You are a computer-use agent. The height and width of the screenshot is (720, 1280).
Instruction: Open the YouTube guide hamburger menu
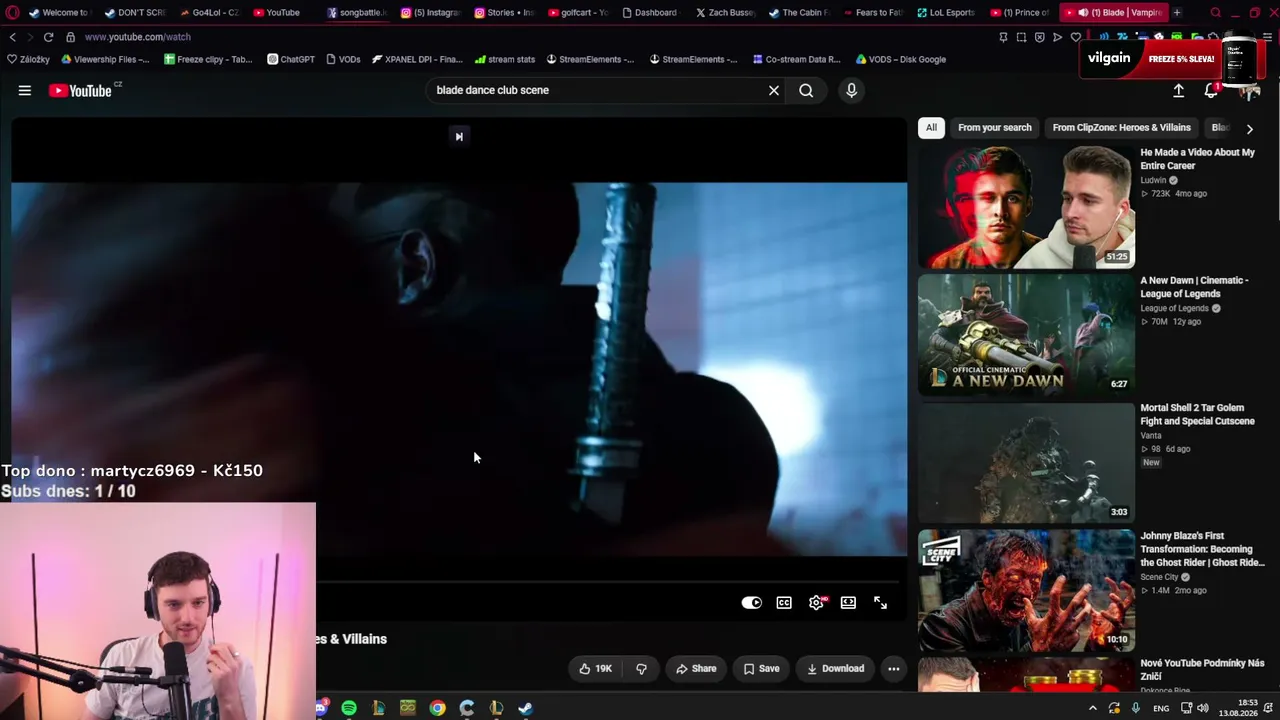click(24, 90)
